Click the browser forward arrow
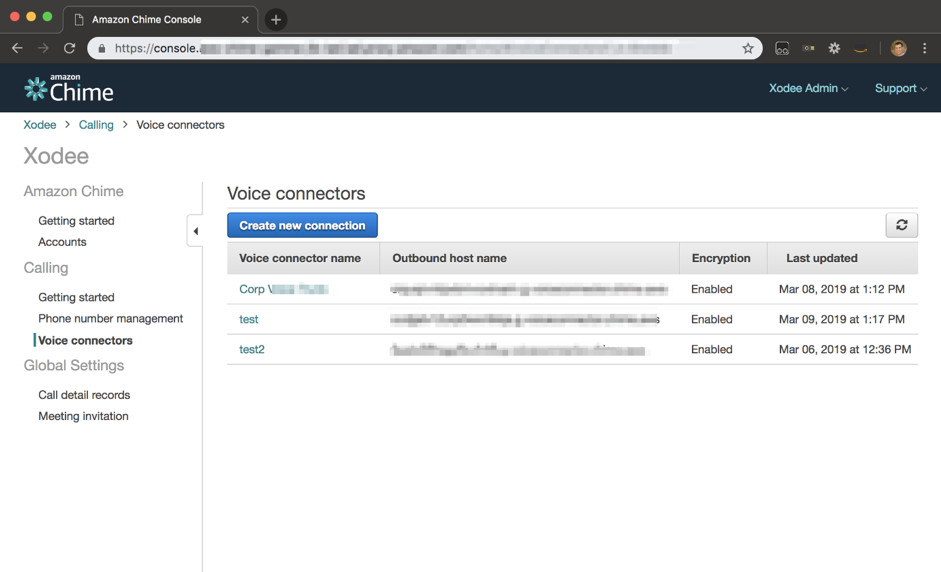 coord(43,48)
